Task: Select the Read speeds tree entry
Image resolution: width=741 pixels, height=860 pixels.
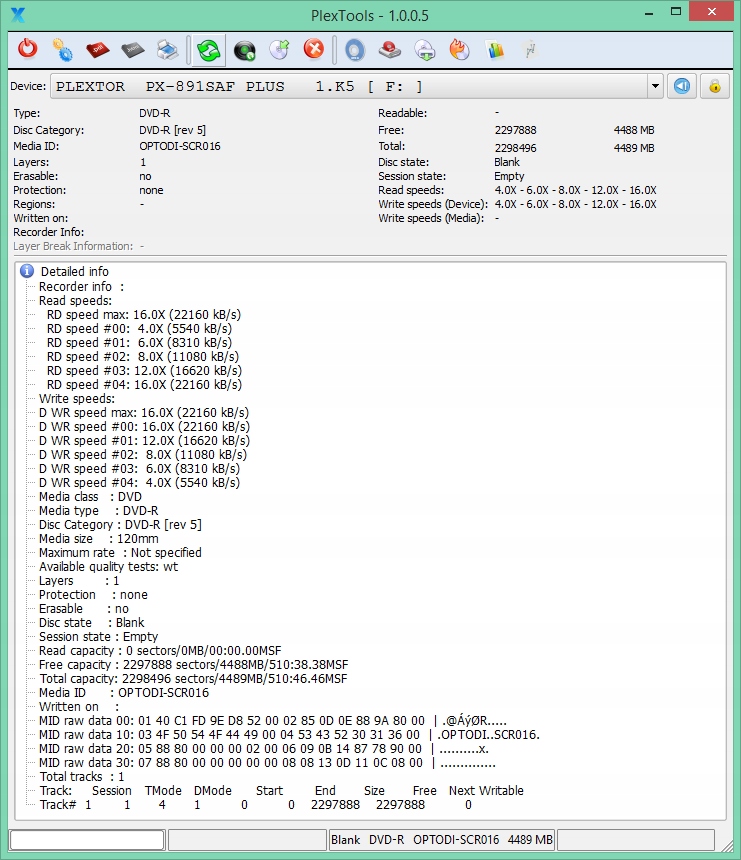Action: 75,300
